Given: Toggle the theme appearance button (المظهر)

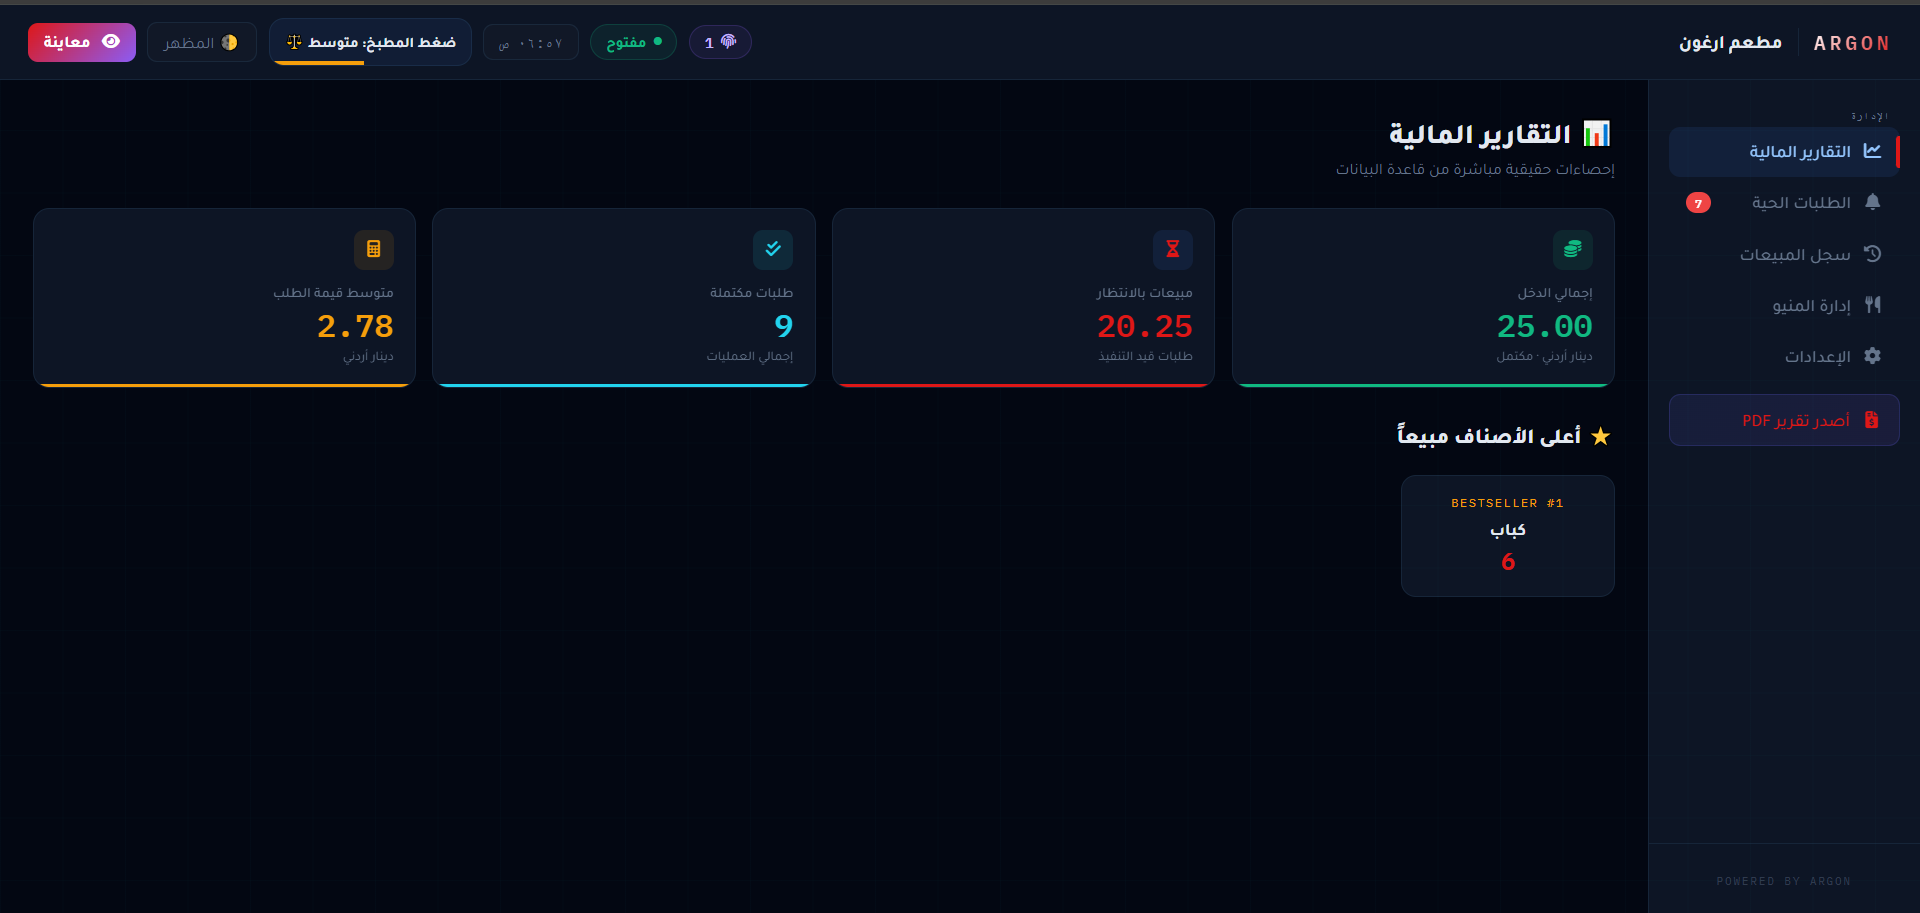Looking at the screenshot, I should 201,42.
